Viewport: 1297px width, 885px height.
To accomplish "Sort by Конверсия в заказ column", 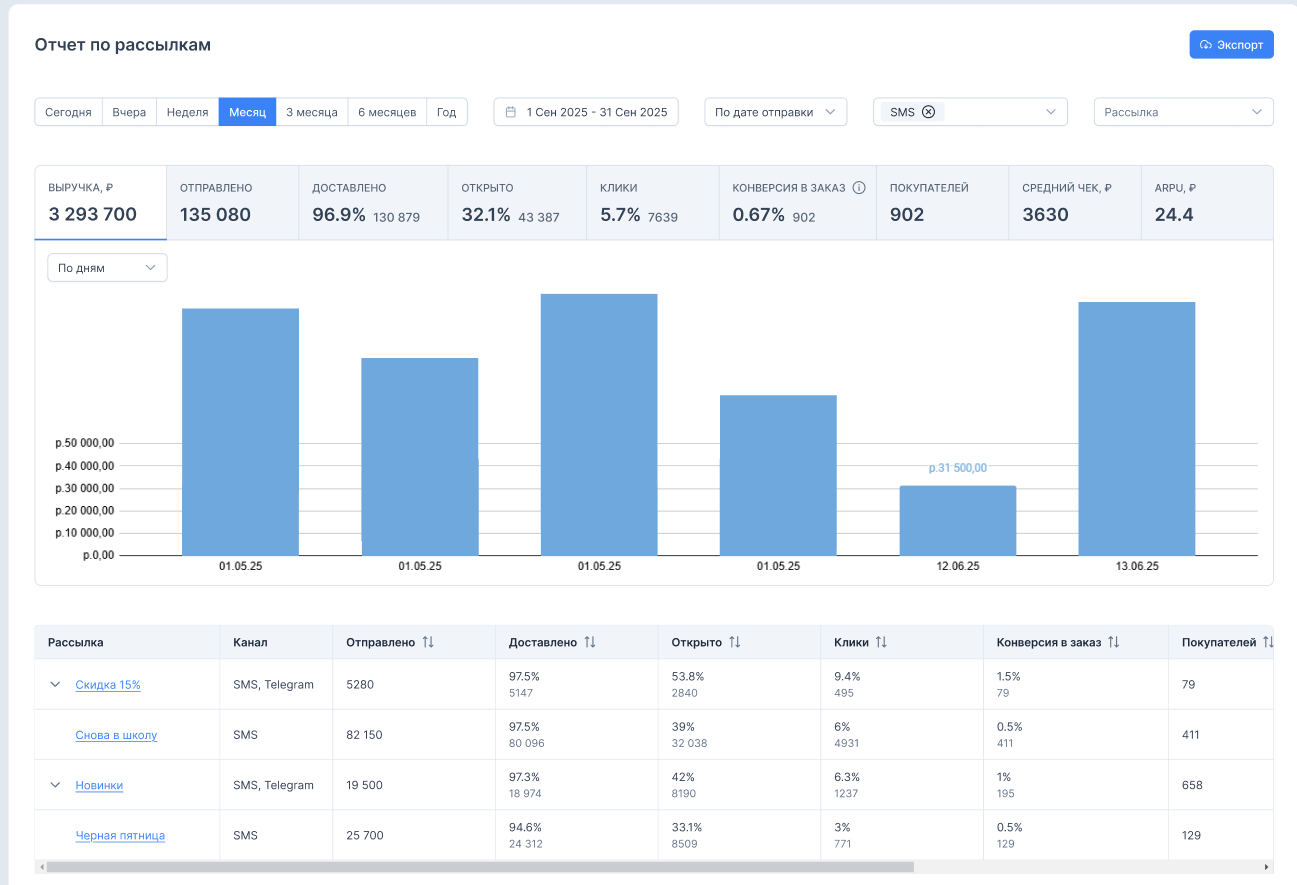I will (1113, 642).
